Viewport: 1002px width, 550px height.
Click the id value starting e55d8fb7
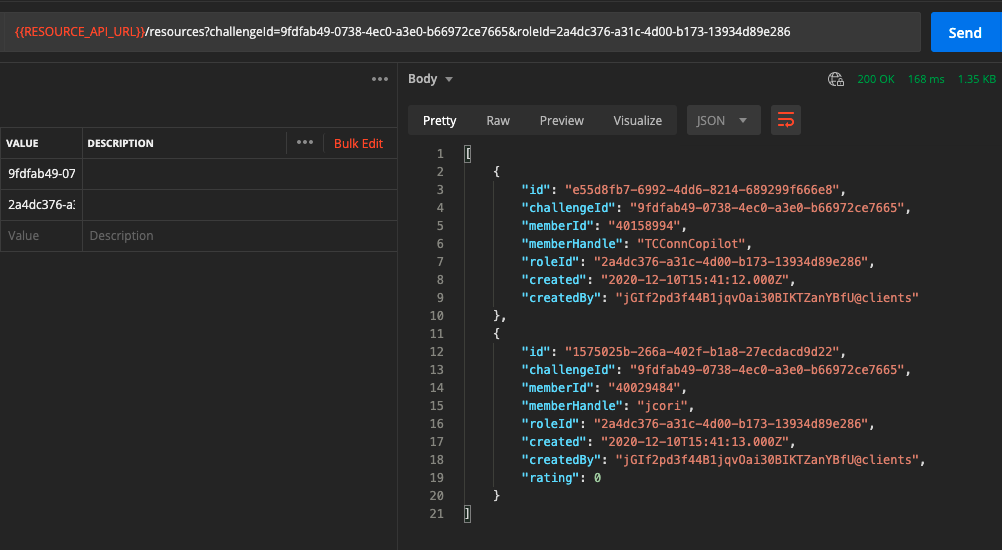pos(702,190)
